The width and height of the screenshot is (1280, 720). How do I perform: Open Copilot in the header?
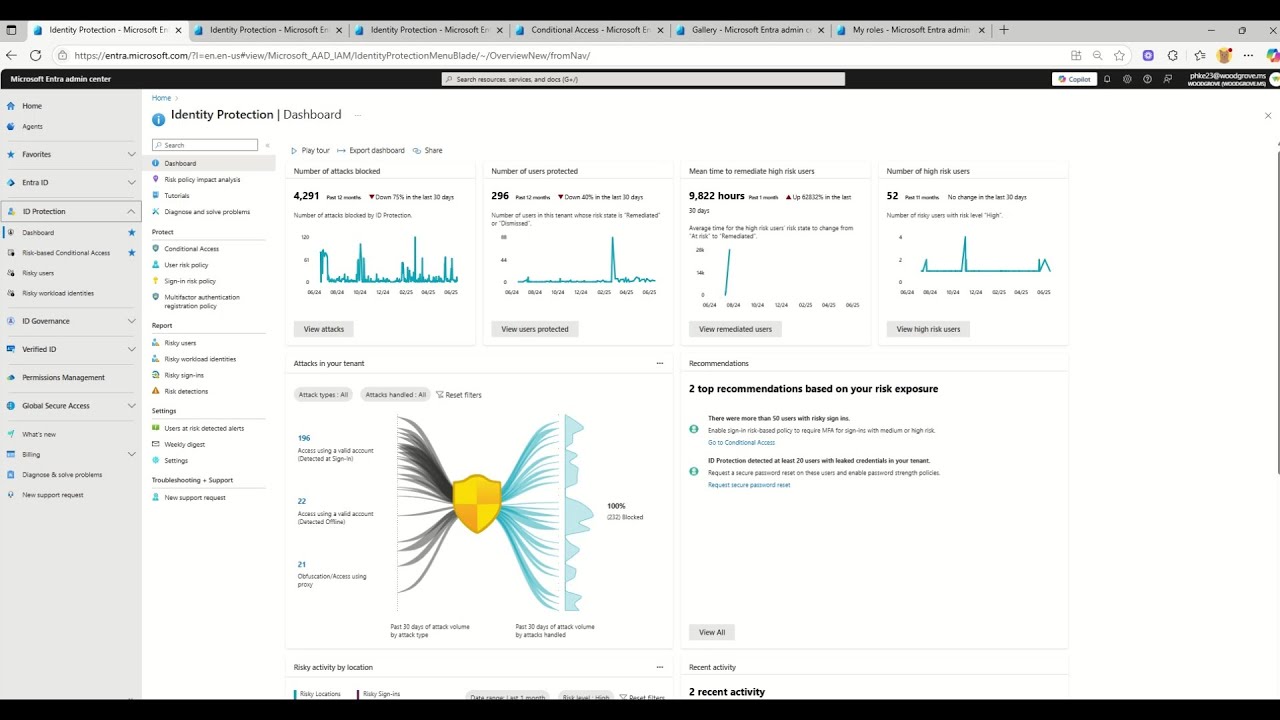click(1074, 79)
